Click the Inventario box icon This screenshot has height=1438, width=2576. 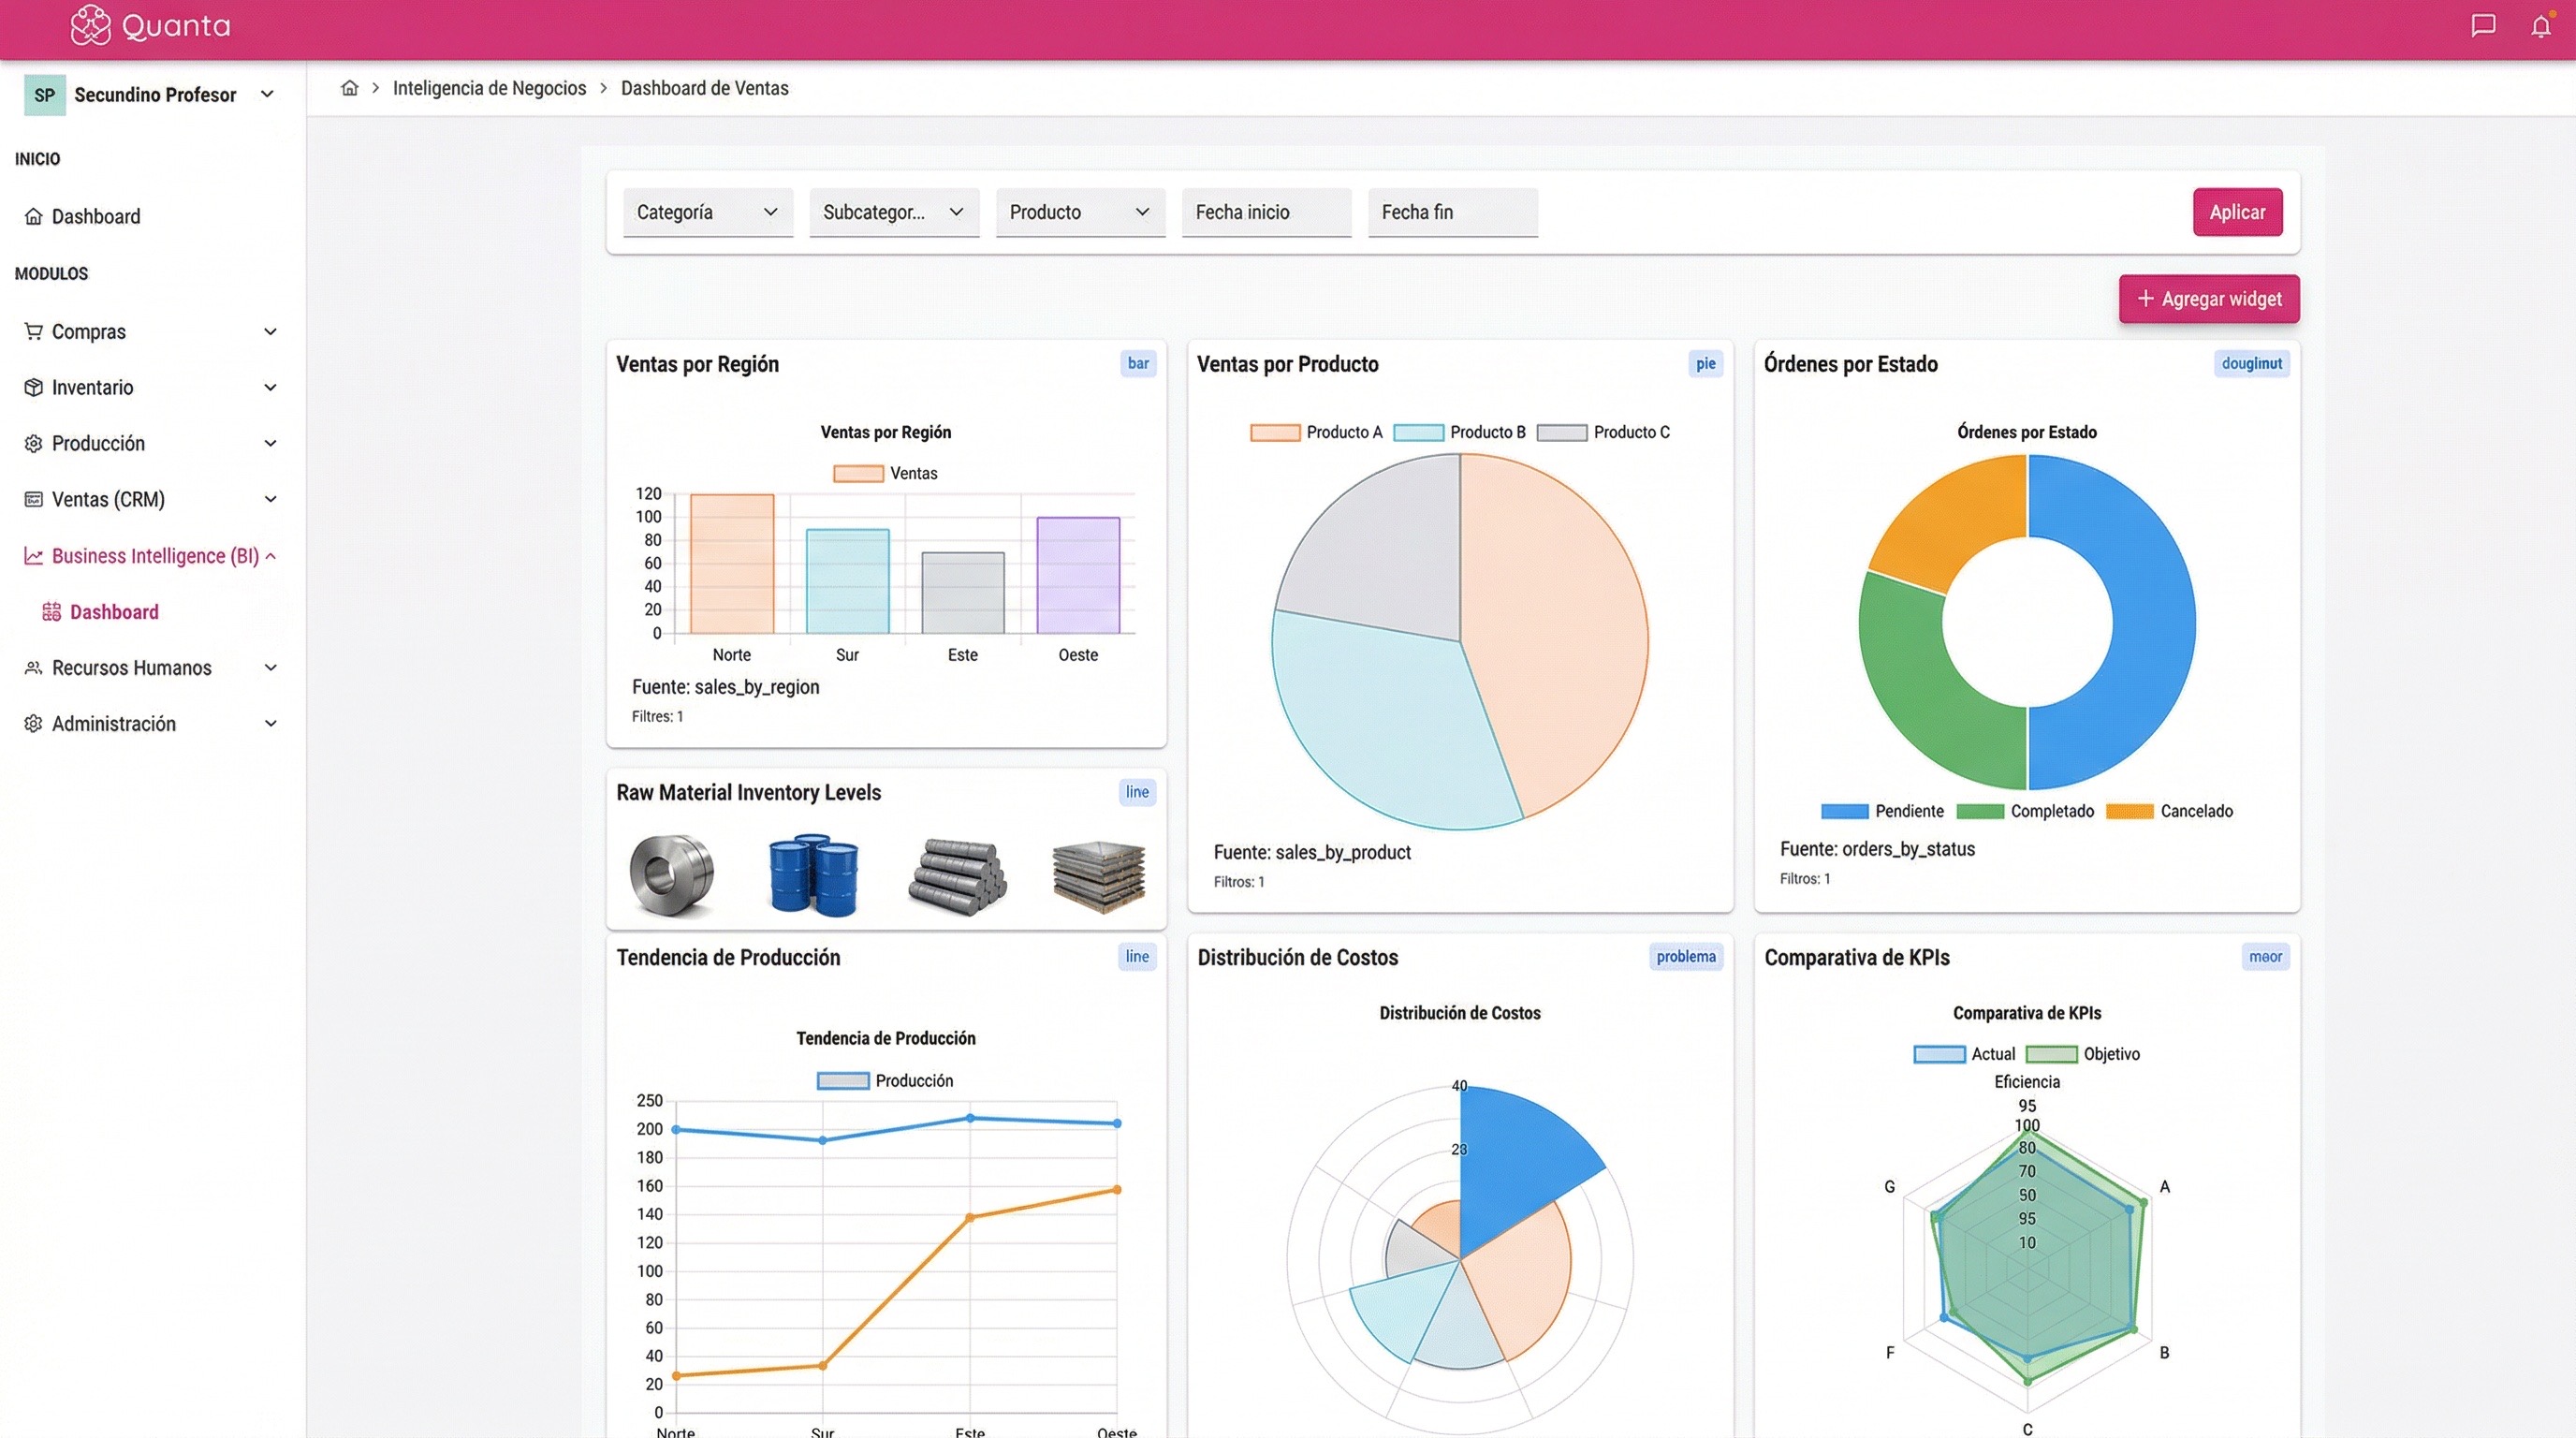[33, 387]
